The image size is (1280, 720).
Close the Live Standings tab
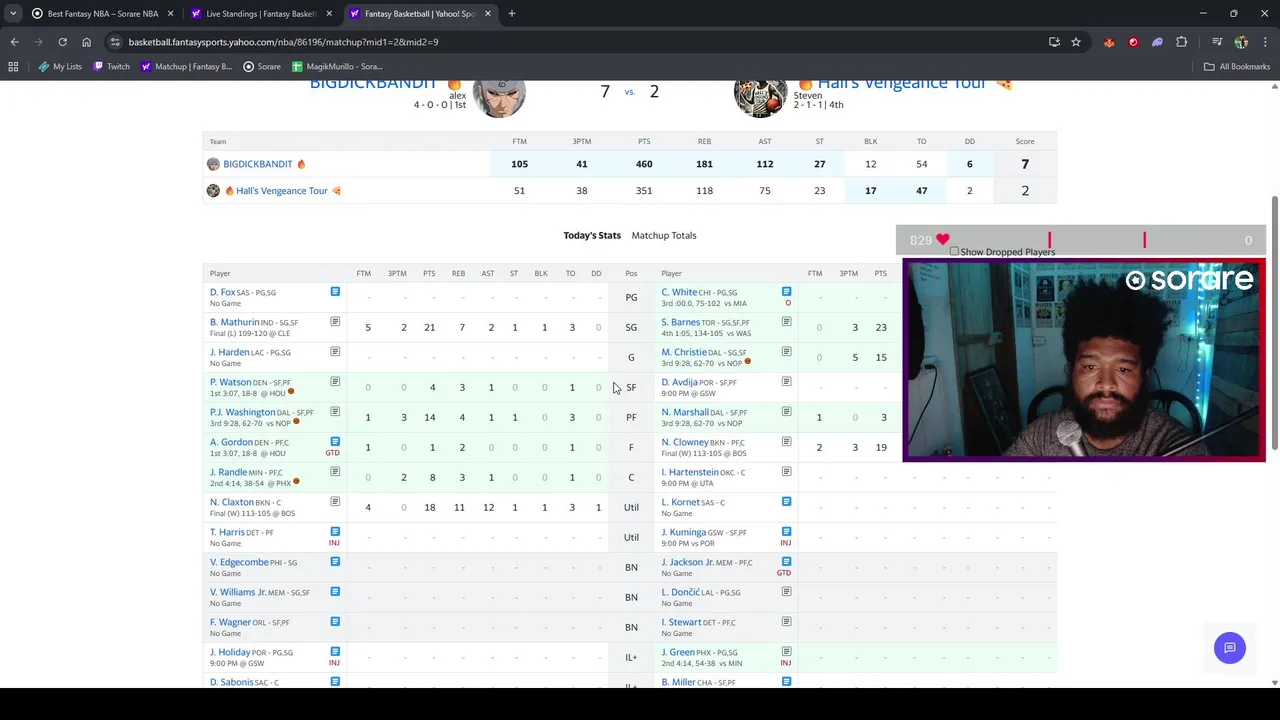(329, 13)
